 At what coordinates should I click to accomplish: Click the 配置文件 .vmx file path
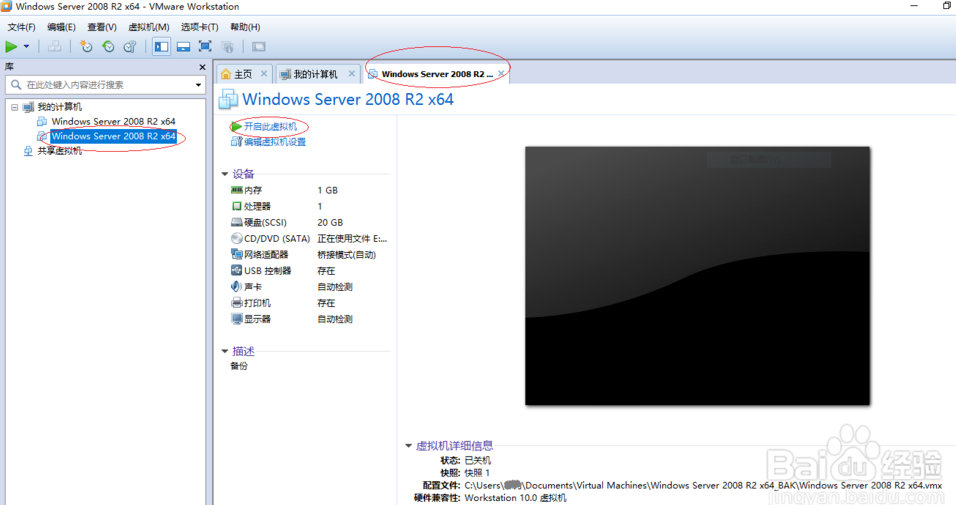[x=703, y=485]
